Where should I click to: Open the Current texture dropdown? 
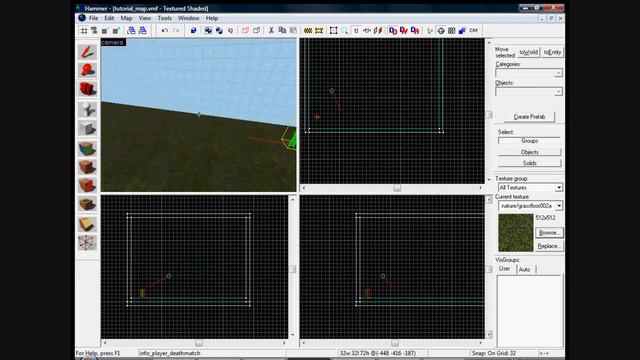point(531,206)
